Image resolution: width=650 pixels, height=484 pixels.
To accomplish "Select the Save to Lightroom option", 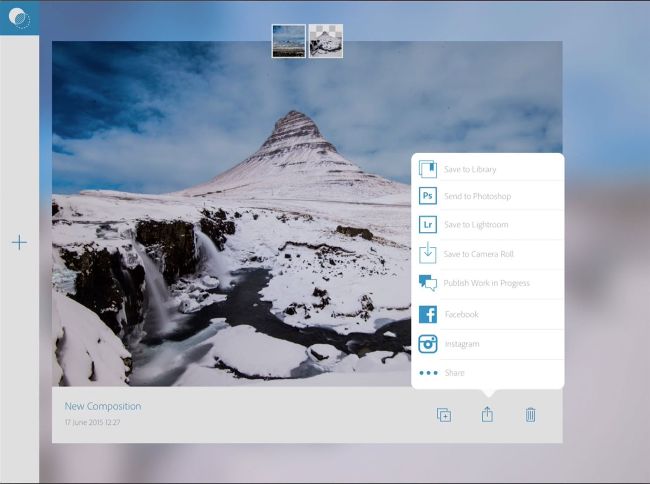I will pyautogui.click(x=476, y=225).
